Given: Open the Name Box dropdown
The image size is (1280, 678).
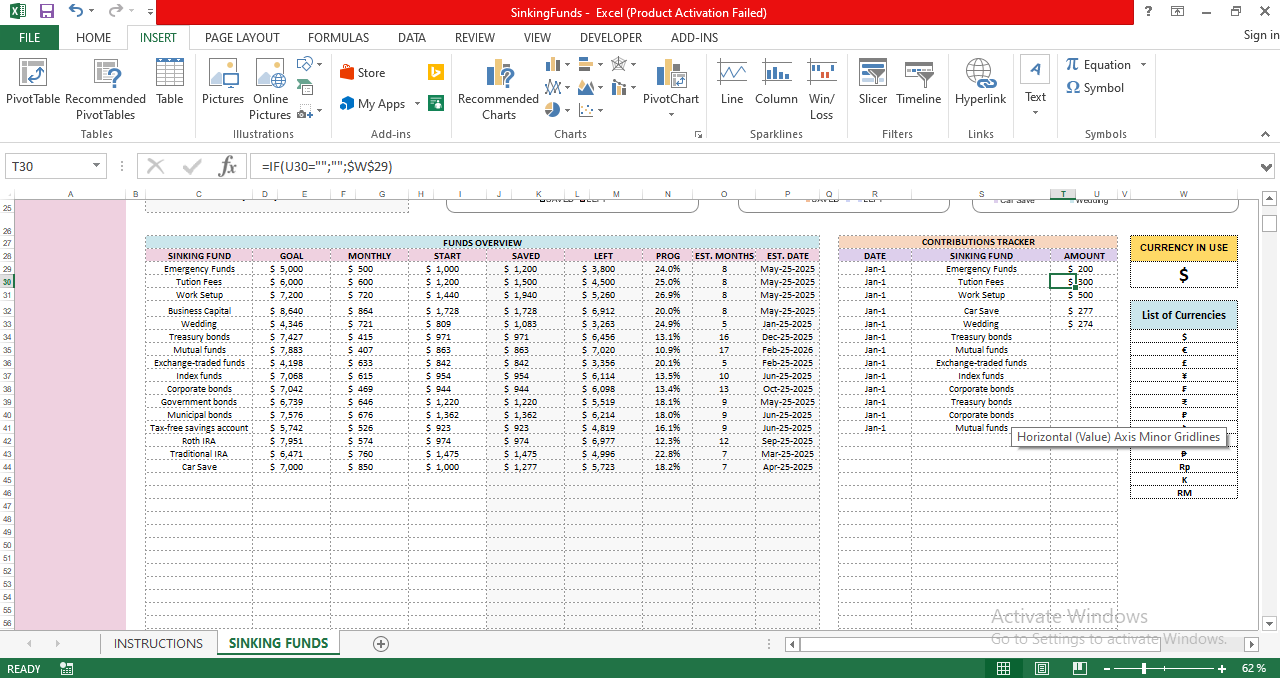Looking at the screenshot, I should point(95,166).
